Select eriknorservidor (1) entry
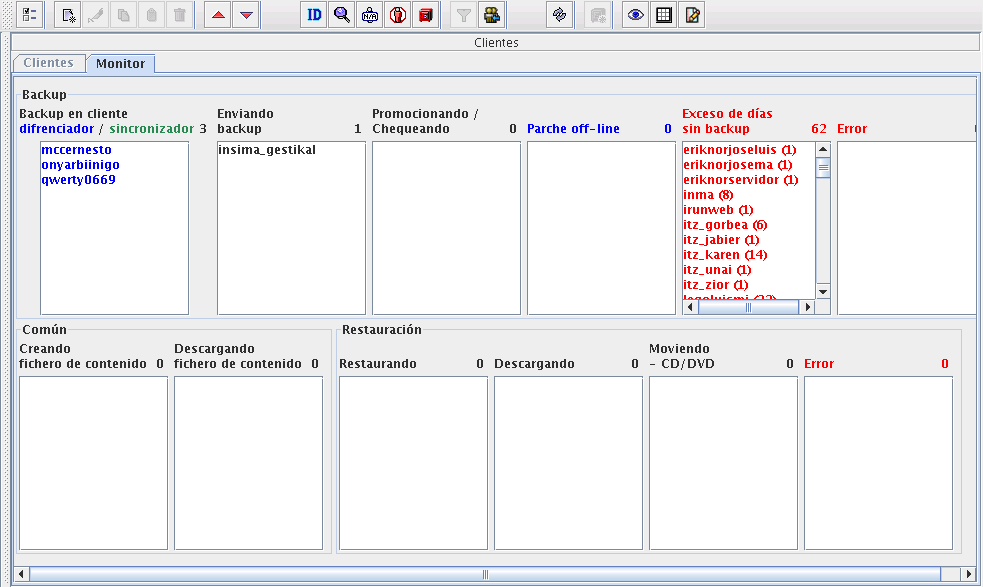This screenshot has width=983, height=587. point(741,180)
